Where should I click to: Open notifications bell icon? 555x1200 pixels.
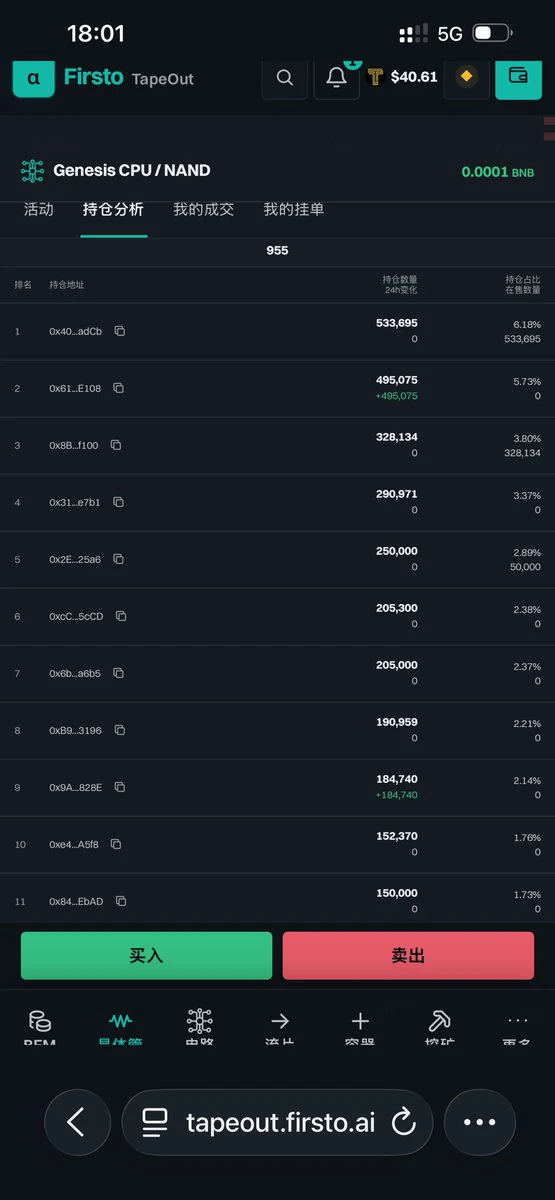pyautogui.click(x=336, y=77)
